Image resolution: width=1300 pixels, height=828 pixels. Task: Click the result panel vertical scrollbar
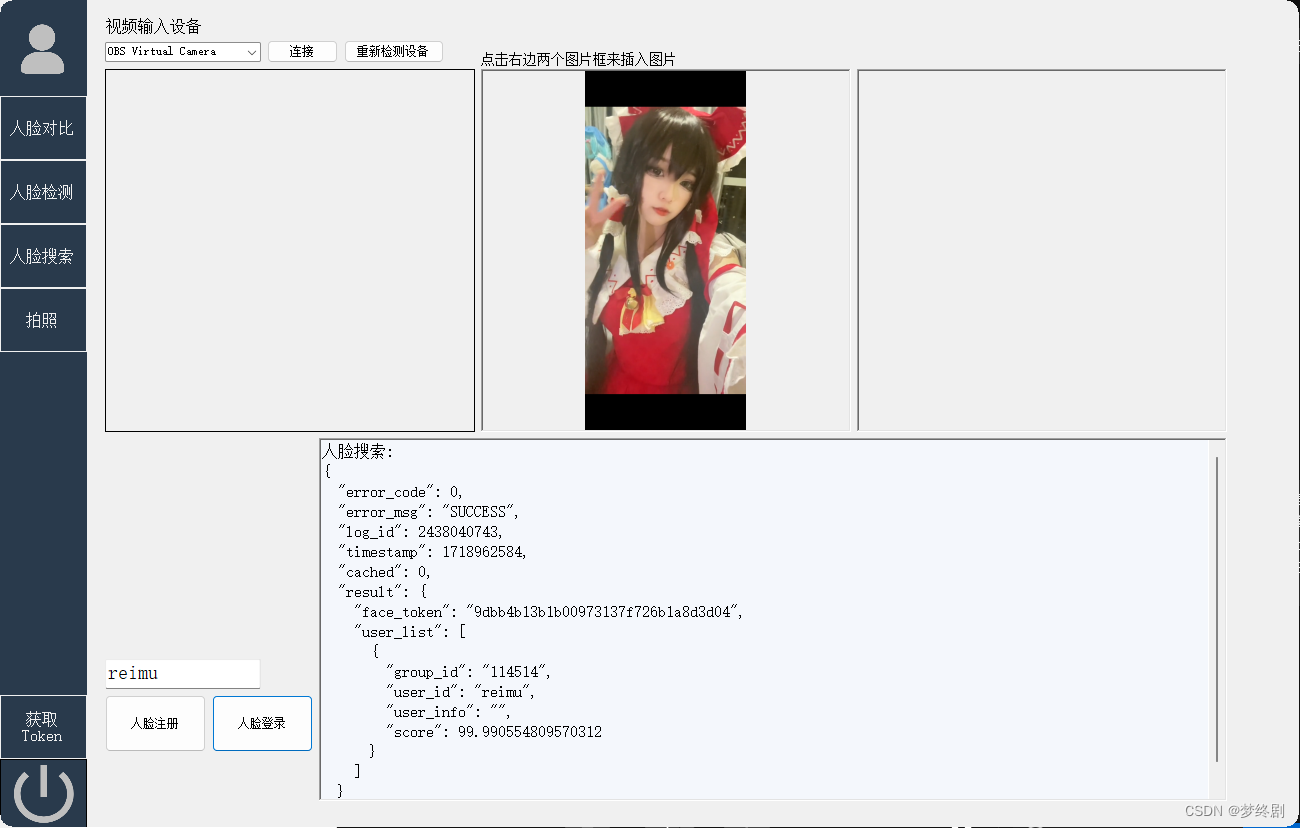coord(1217,610)
